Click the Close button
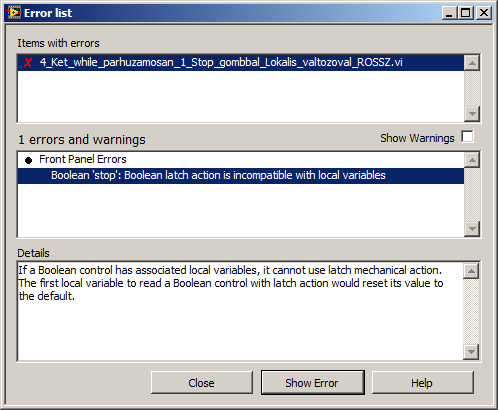 pyautogui.click(x=201, y=383)
